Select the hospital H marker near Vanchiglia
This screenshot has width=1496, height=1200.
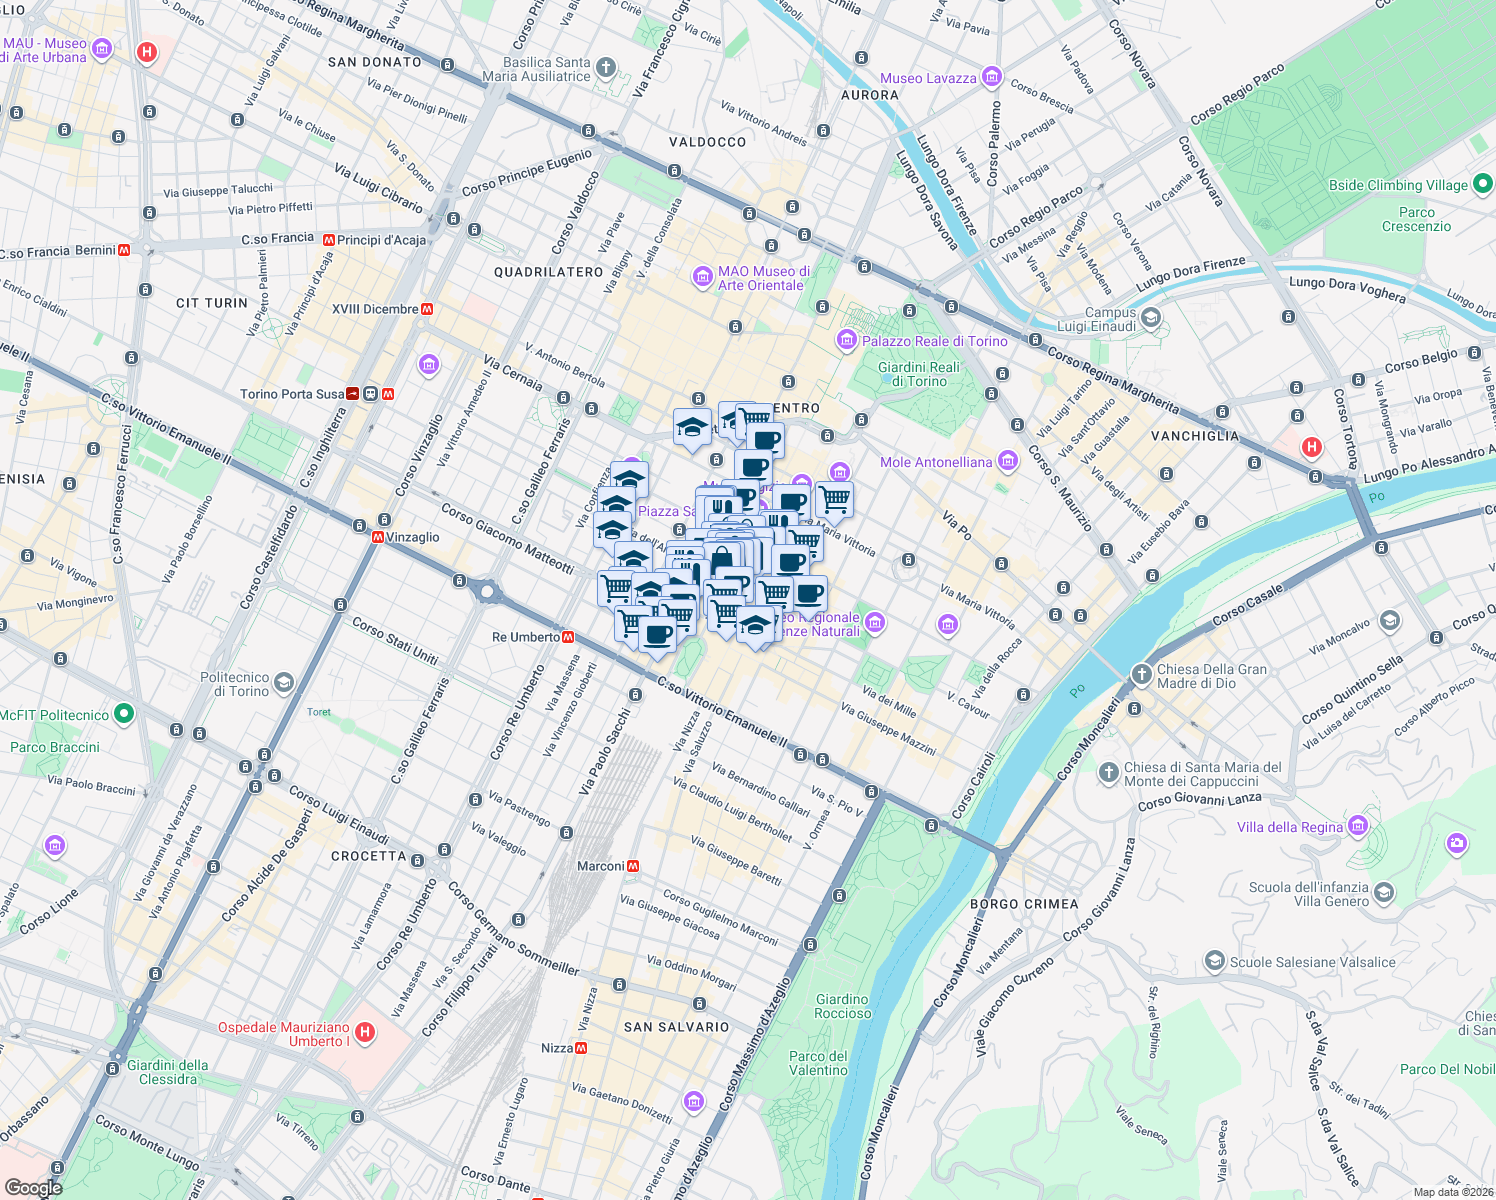coord(1311,445)
